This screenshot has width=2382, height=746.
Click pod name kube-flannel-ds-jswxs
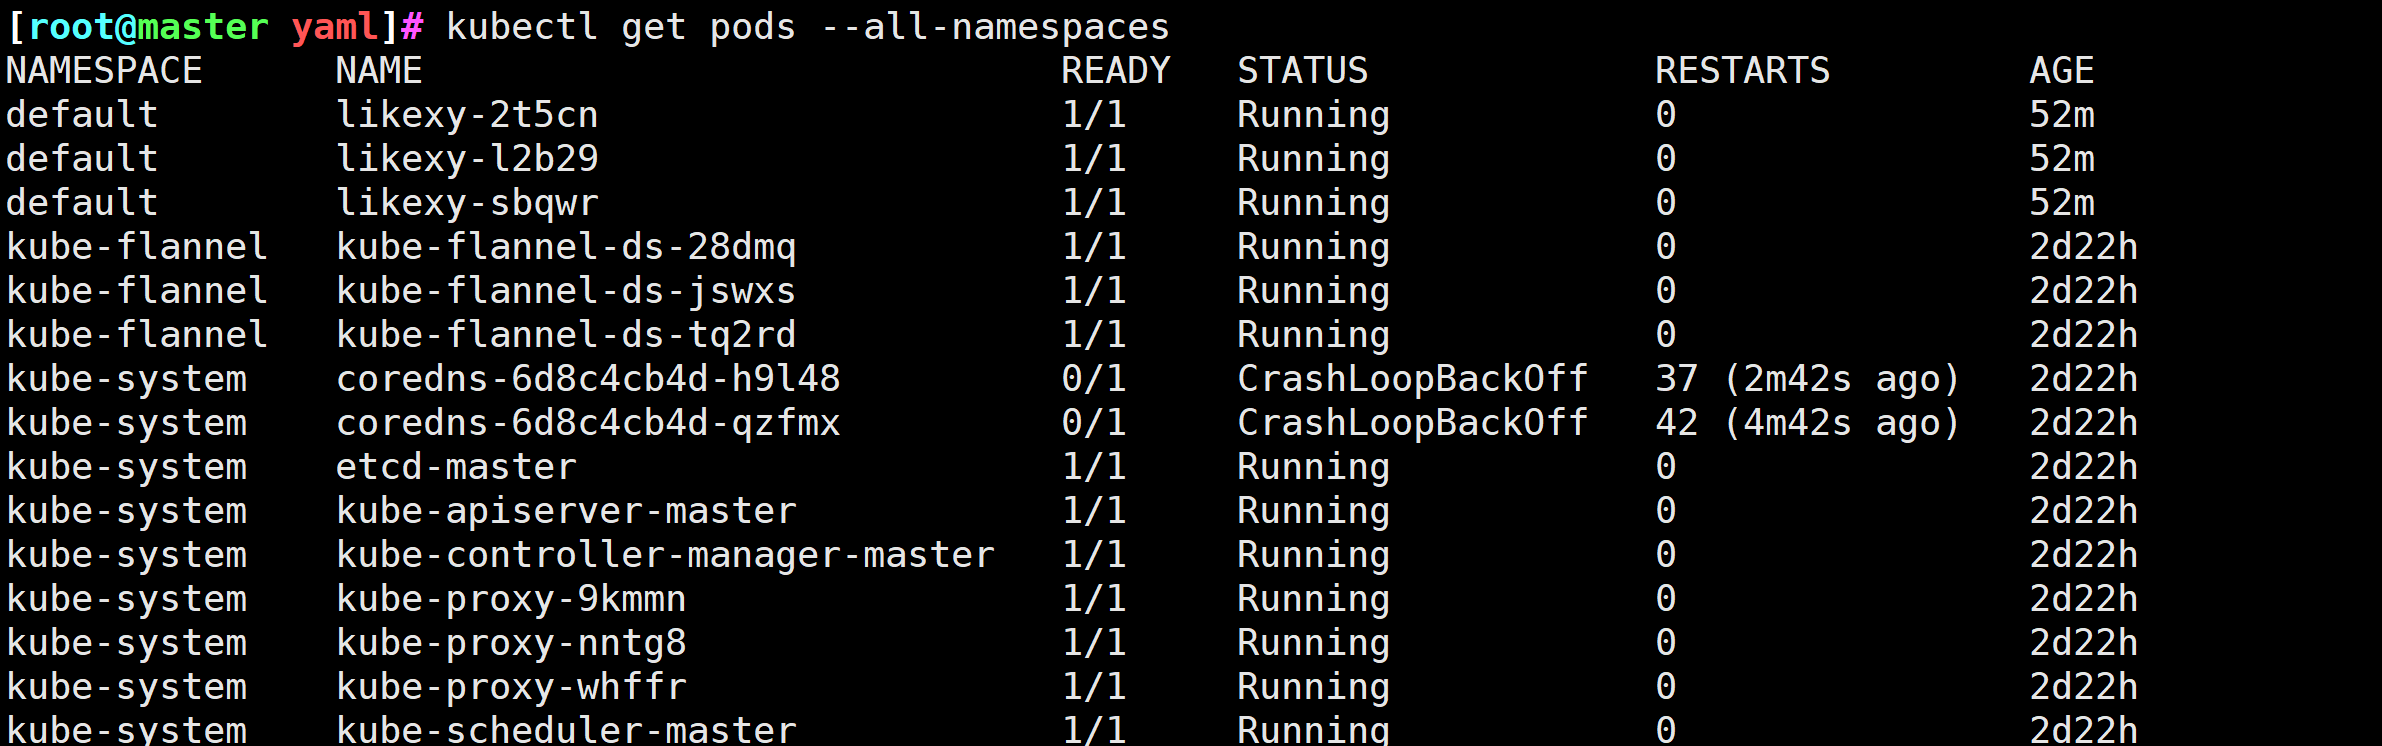(x=566, y=291)
